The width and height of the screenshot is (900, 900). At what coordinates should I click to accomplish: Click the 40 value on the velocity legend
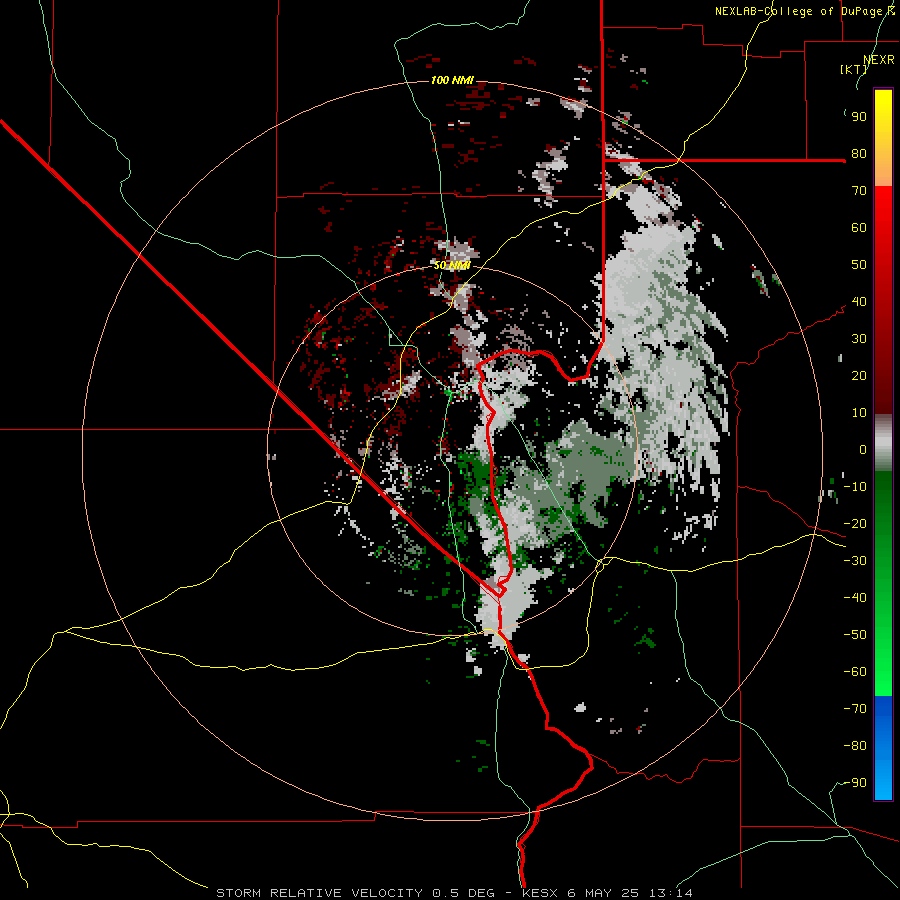pos(859,302)
